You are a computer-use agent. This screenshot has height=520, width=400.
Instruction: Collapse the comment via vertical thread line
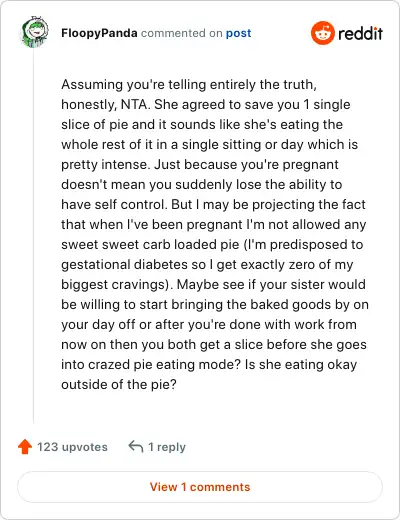[x=34, y=235]
